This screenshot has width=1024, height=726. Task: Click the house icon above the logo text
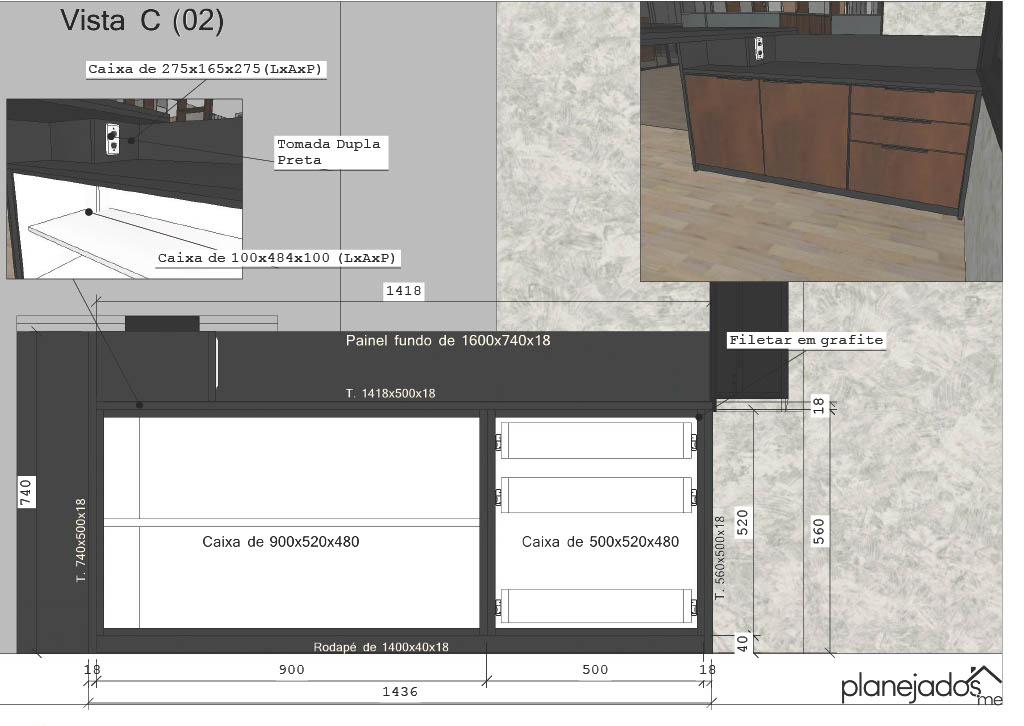click(987, 675)
